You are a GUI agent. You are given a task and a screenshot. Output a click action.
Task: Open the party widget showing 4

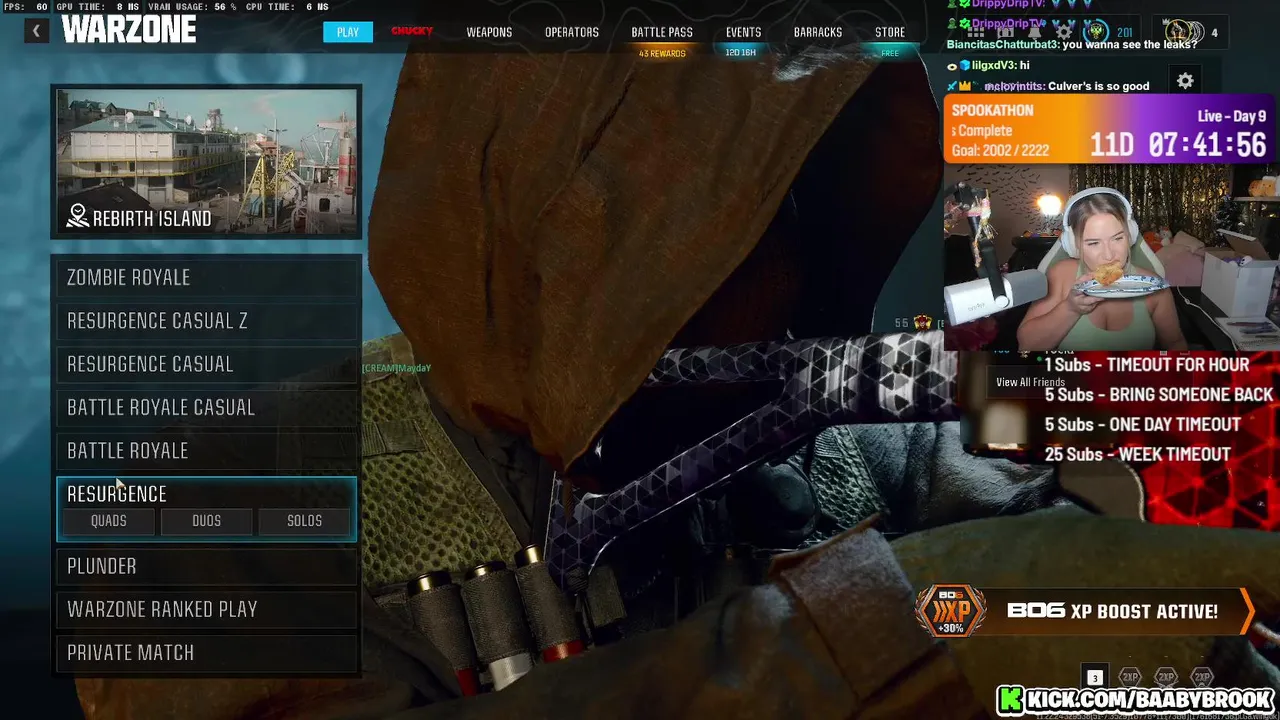1190,32
